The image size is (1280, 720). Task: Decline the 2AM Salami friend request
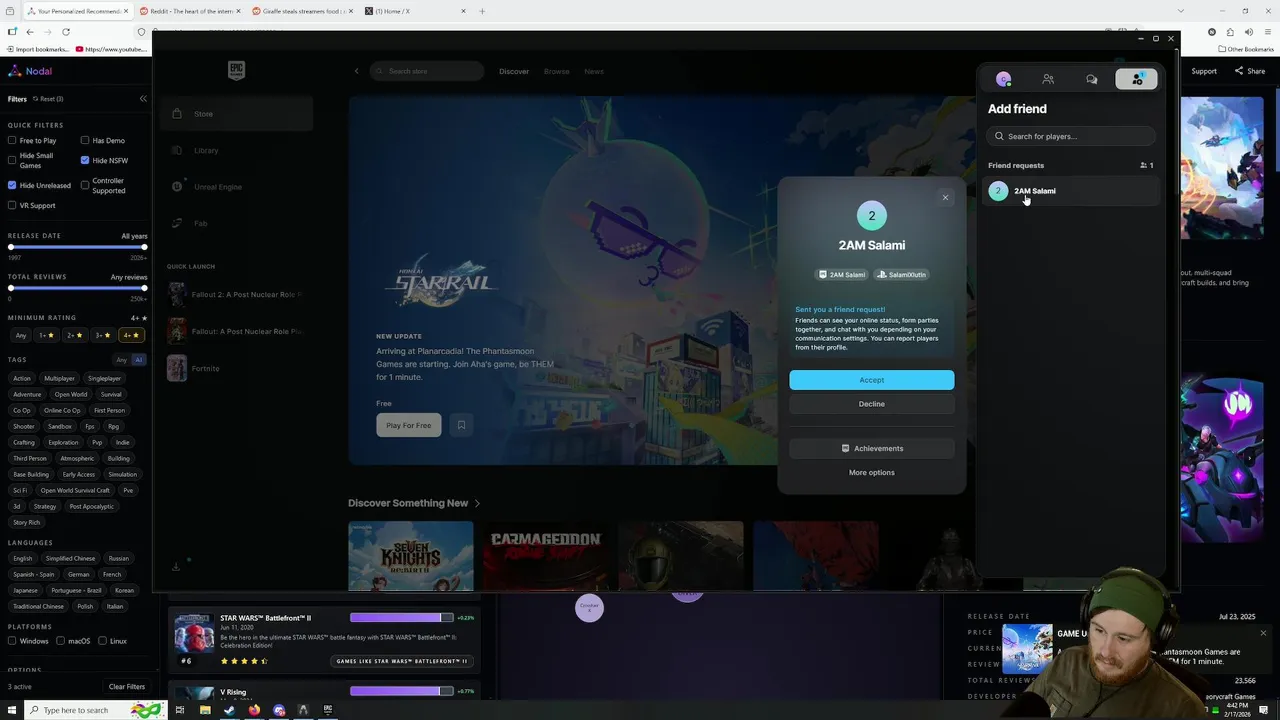[871, 404]
